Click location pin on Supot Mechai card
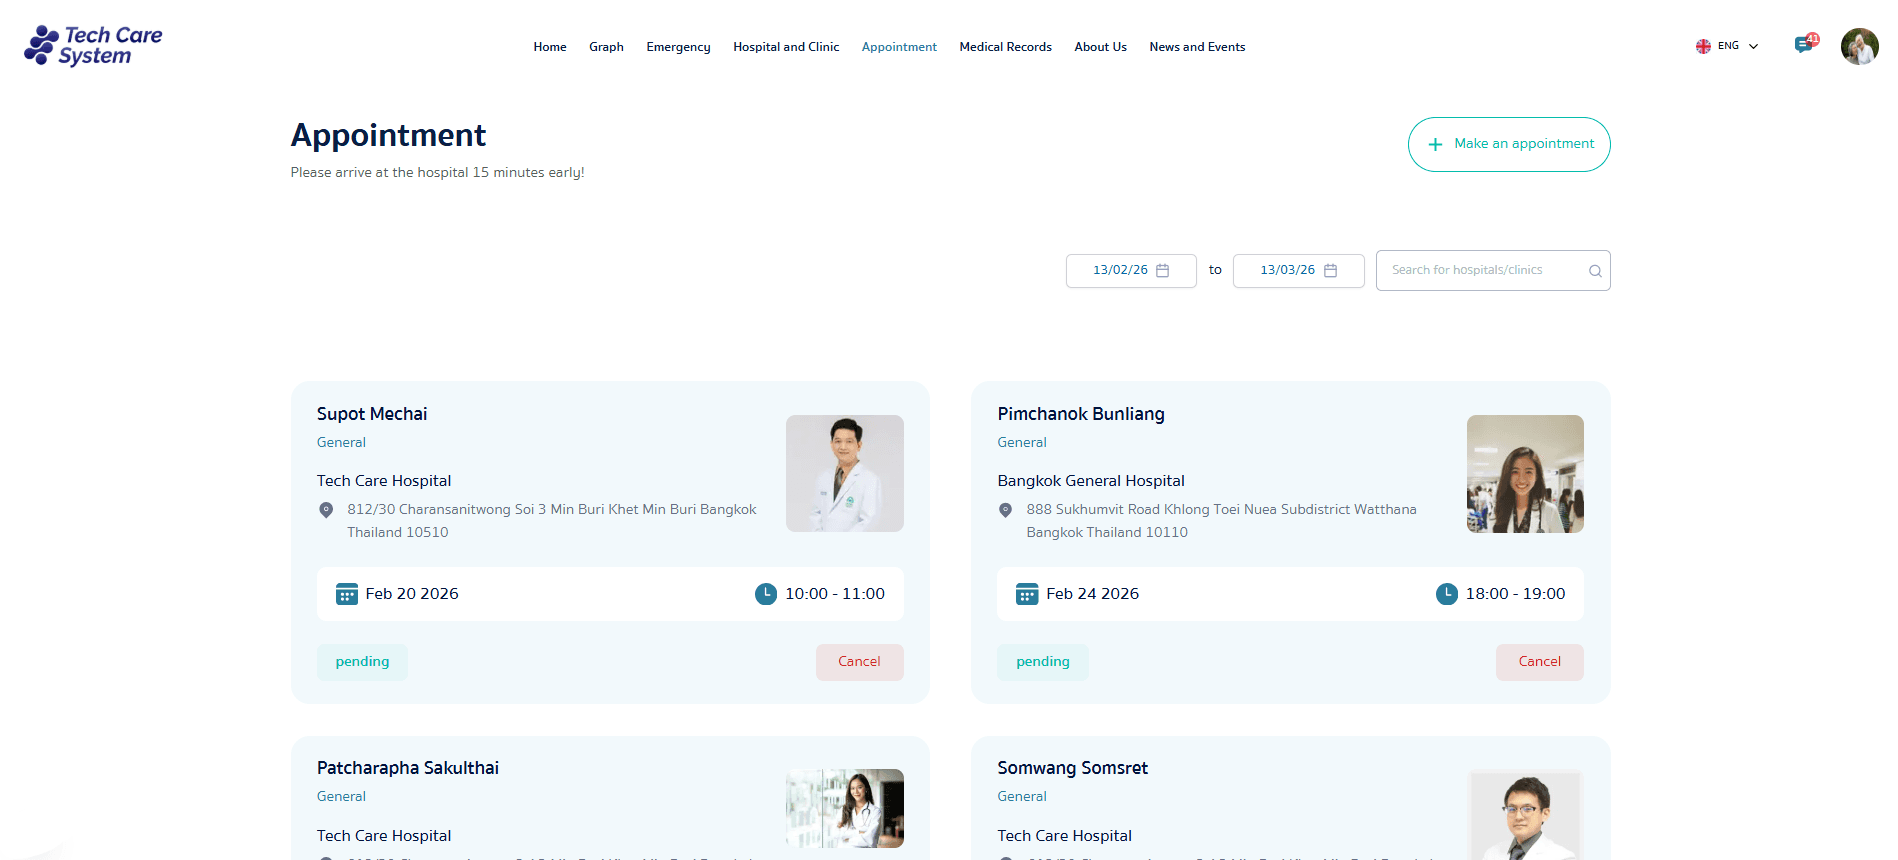The height and width of the screenshot is (860, 1898). pyautogui.click(x=326, y=510)
